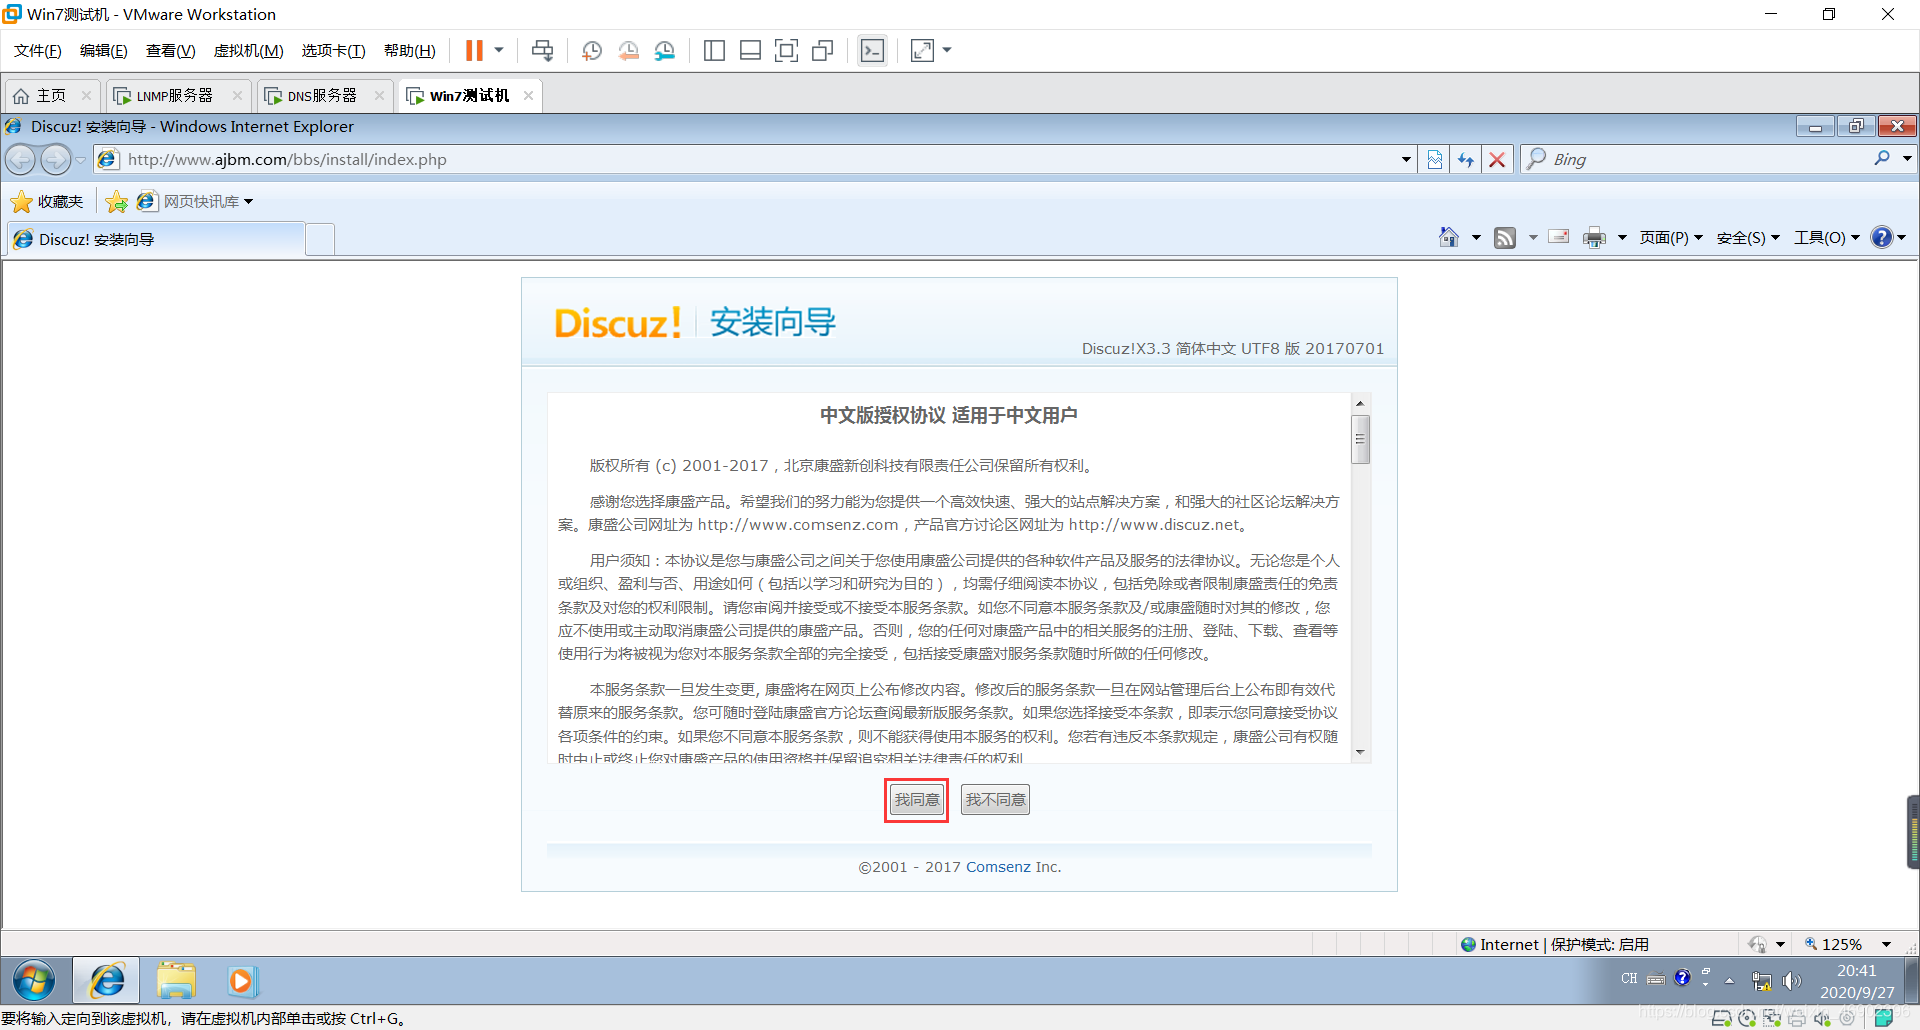Open Windows Explorer folder in taskbar
This screenshot has height=1030, width=1920.
pos(176,981)
